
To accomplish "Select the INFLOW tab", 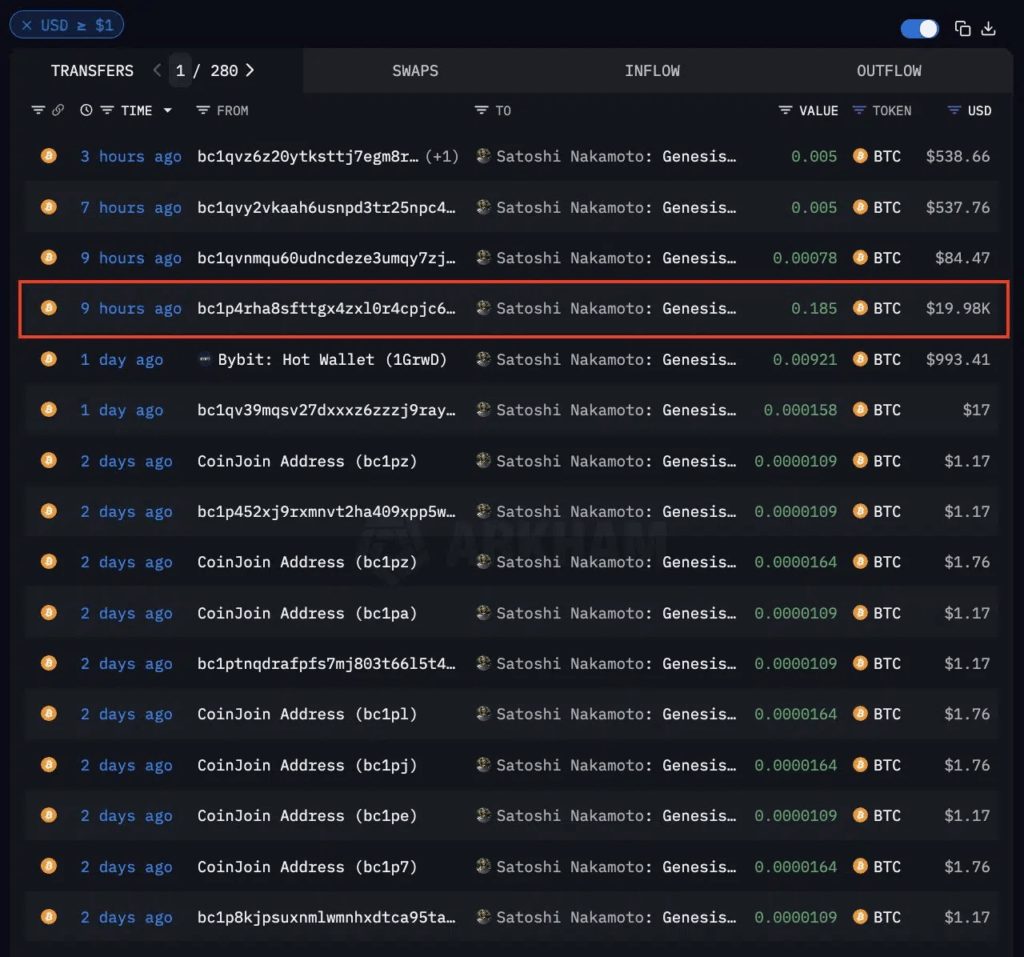I will point(652,71).
